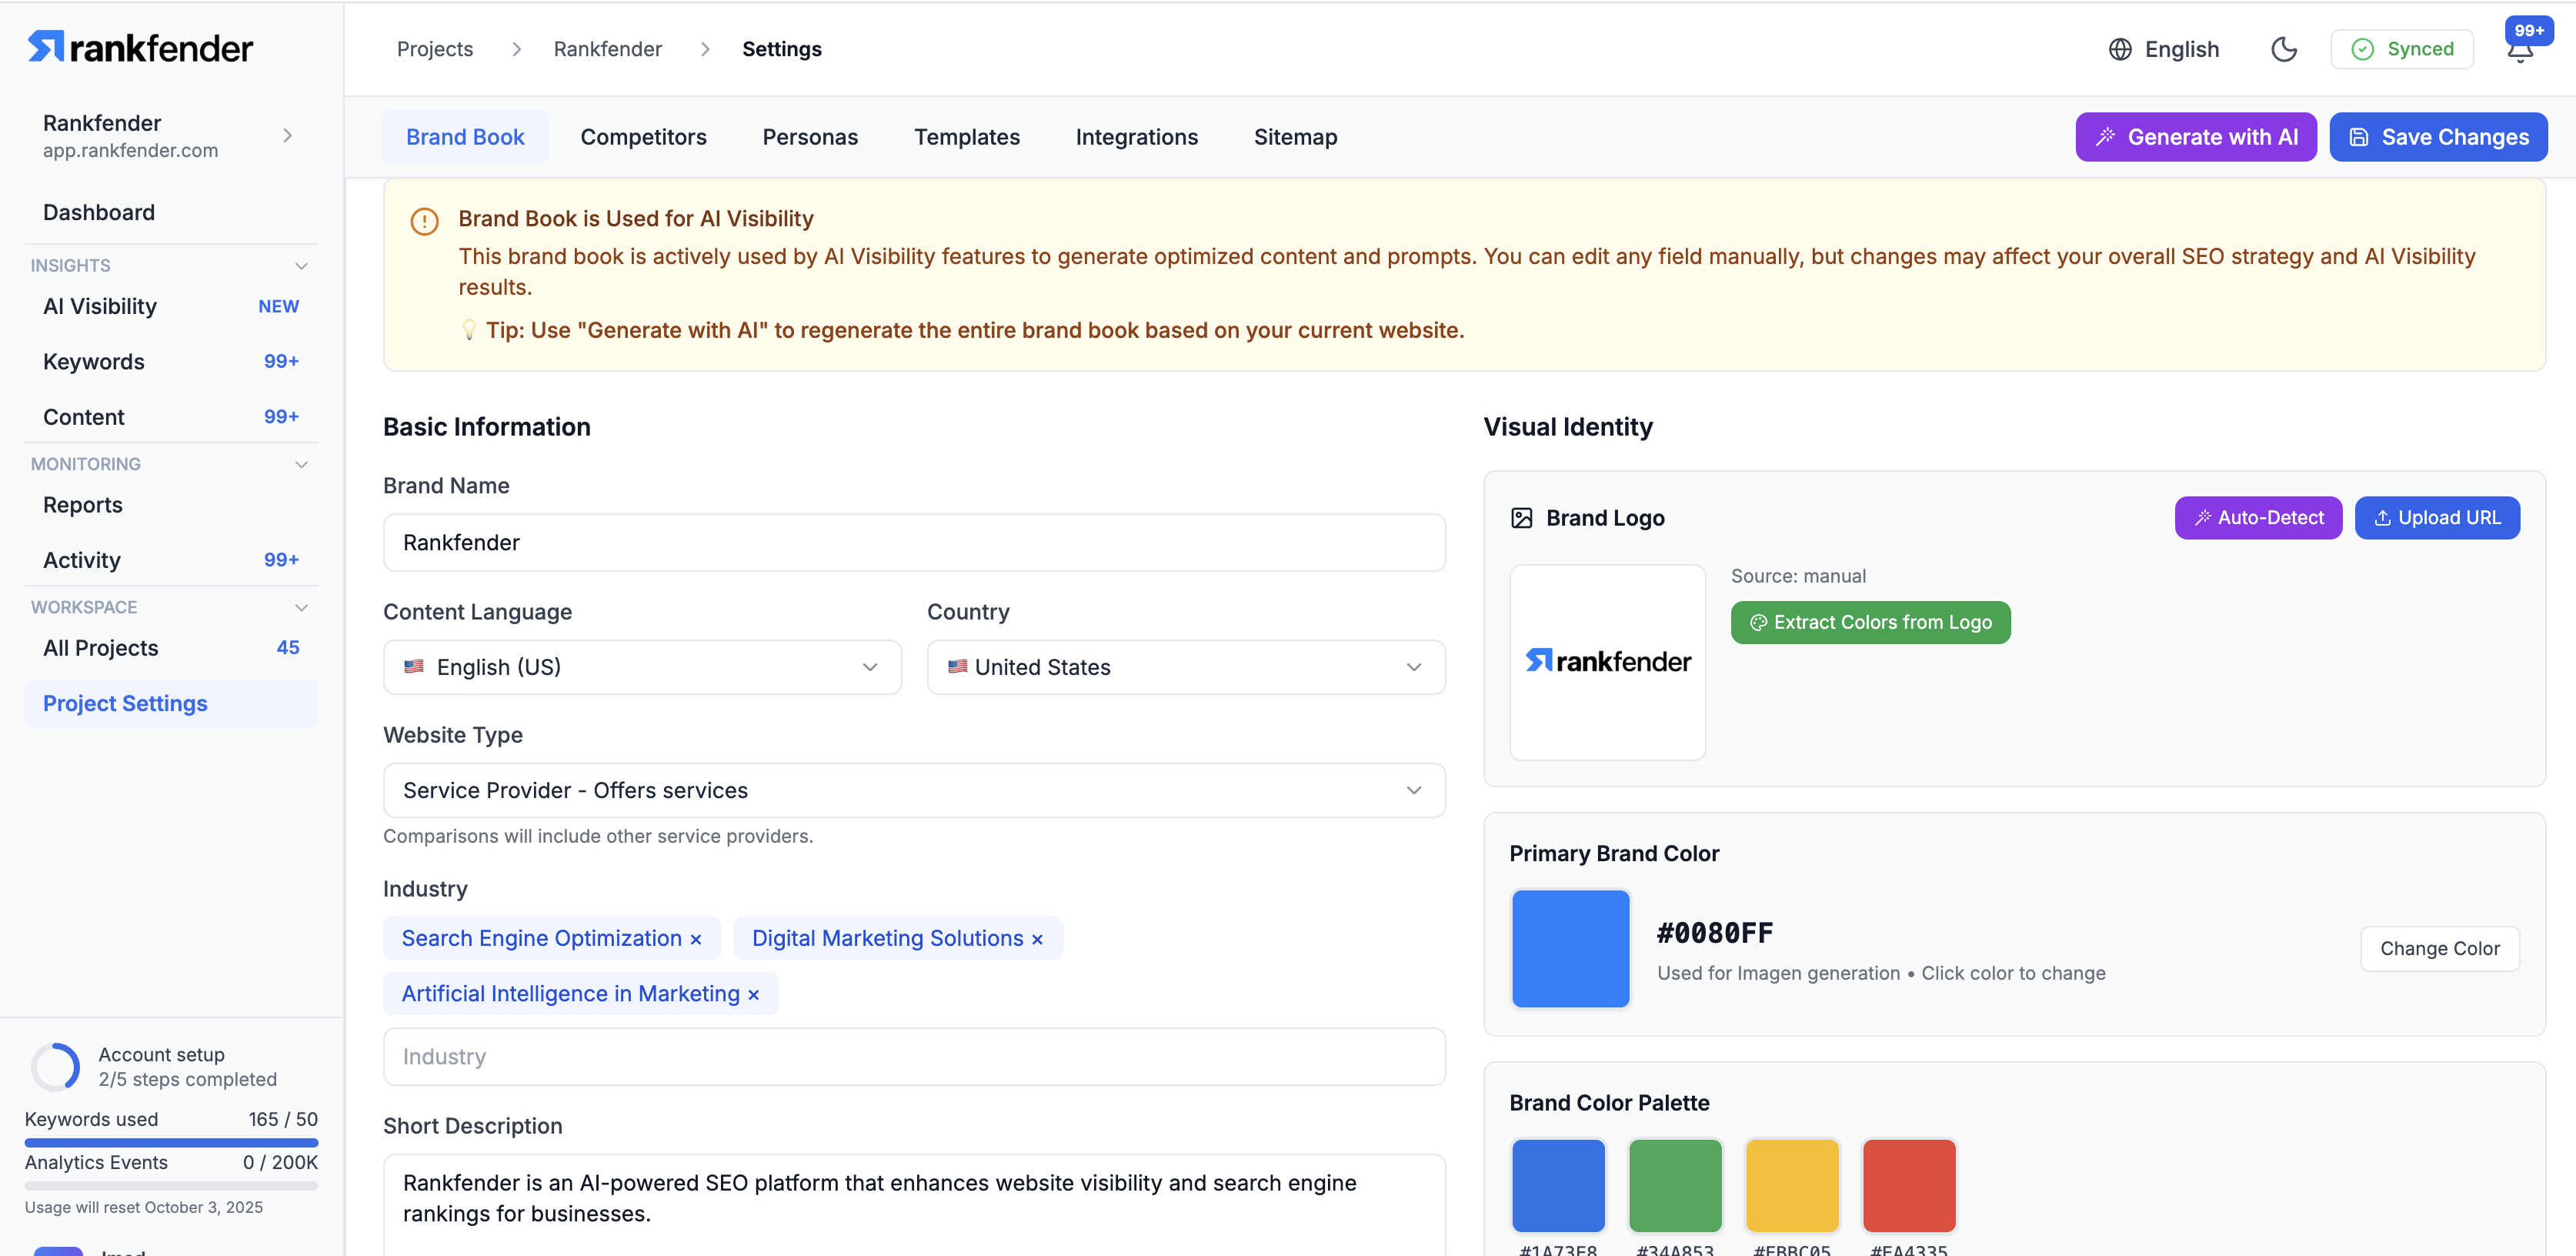2576x1256 pixels.
Task: Open the Country dropdown
Action: 1185,667
